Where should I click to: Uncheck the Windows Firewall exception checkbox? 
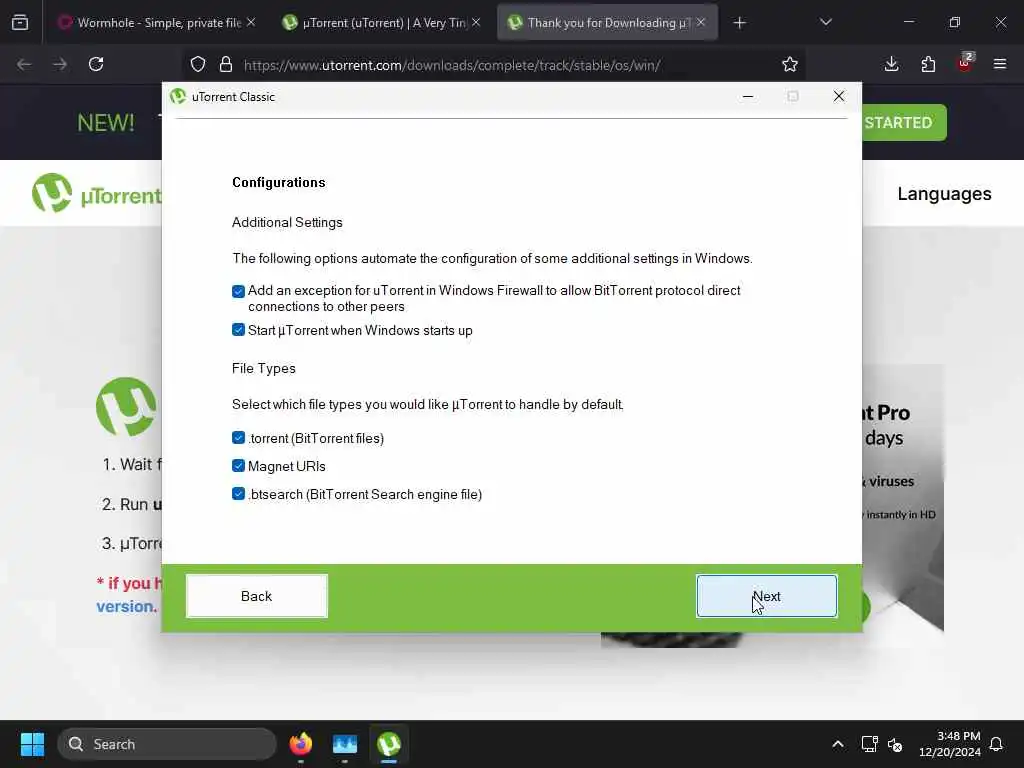tap(238, 291)
